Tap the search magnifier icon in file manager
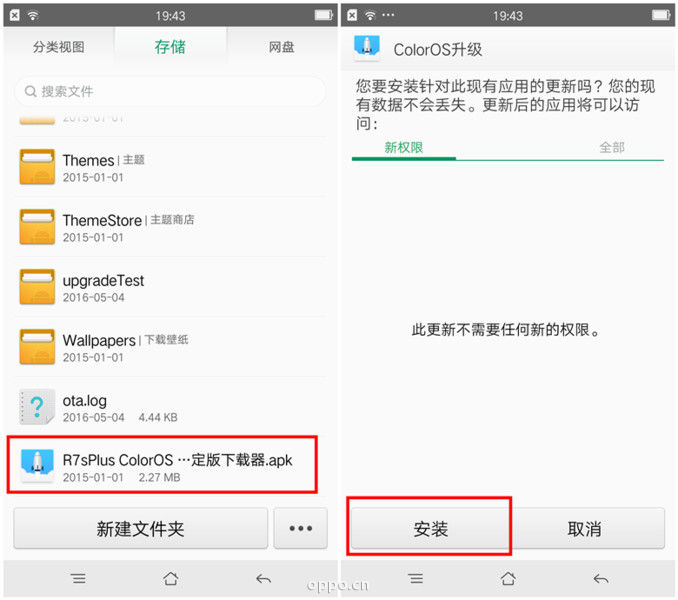Viewport: 678px width, 600px height. tap(30, 91)
